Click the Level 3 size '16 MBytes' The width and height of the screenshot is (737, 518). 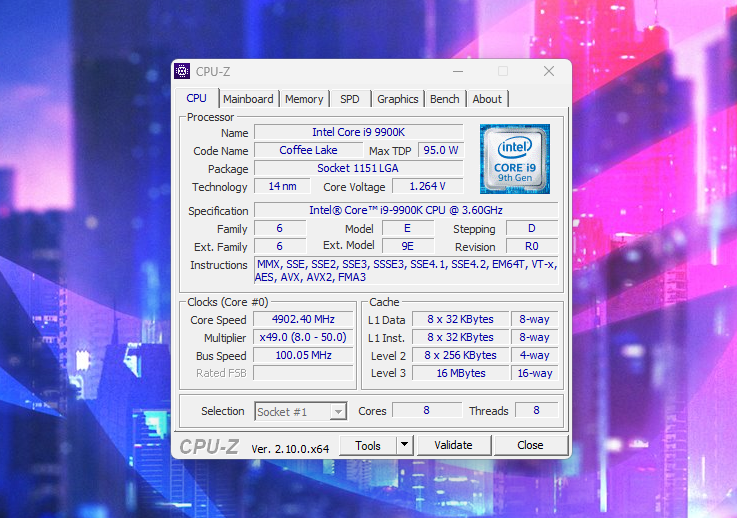coord(461,373)
